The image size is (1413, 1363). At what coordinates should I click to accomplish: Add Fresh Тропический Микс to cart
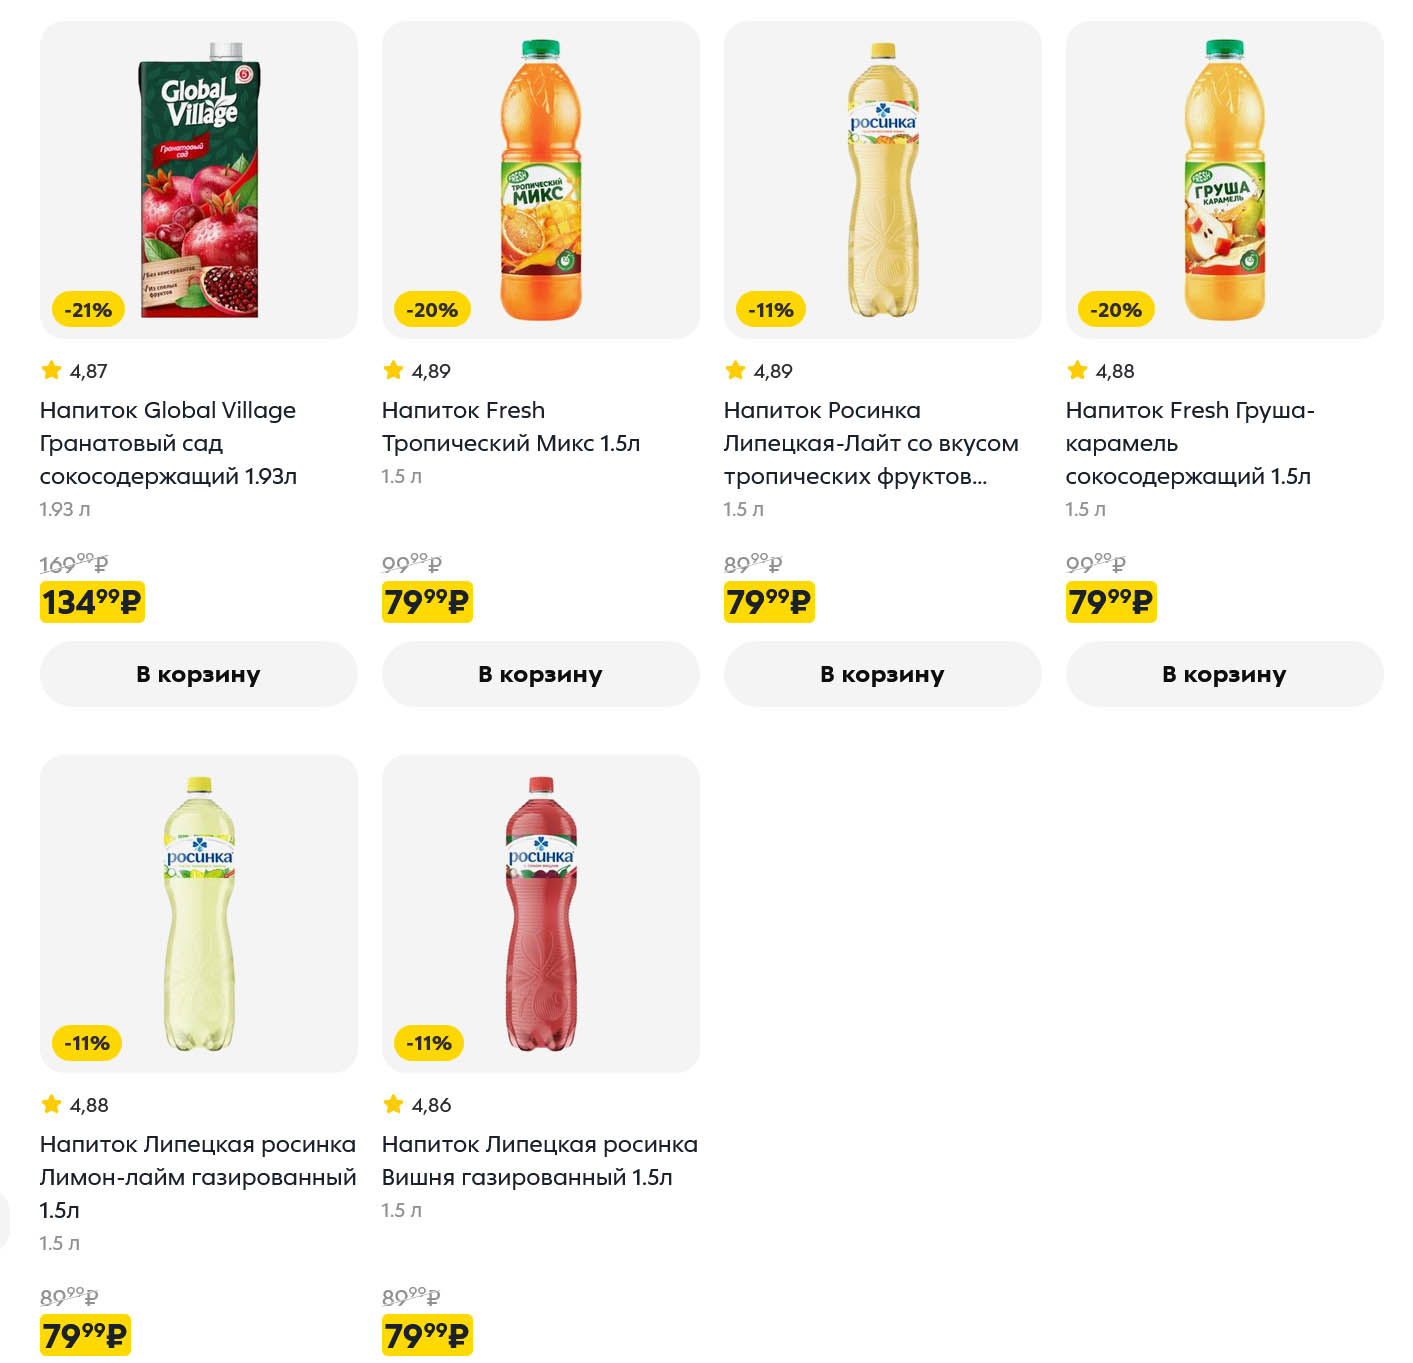[540, 674]
